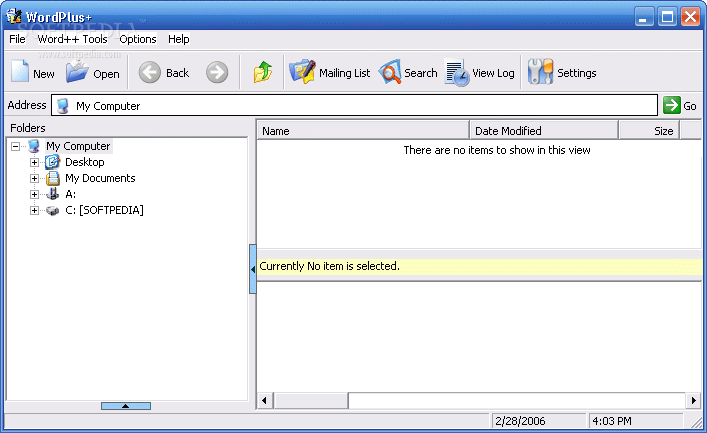Sort by the Name column header
707x433 pixels.
tap(363, 130)
